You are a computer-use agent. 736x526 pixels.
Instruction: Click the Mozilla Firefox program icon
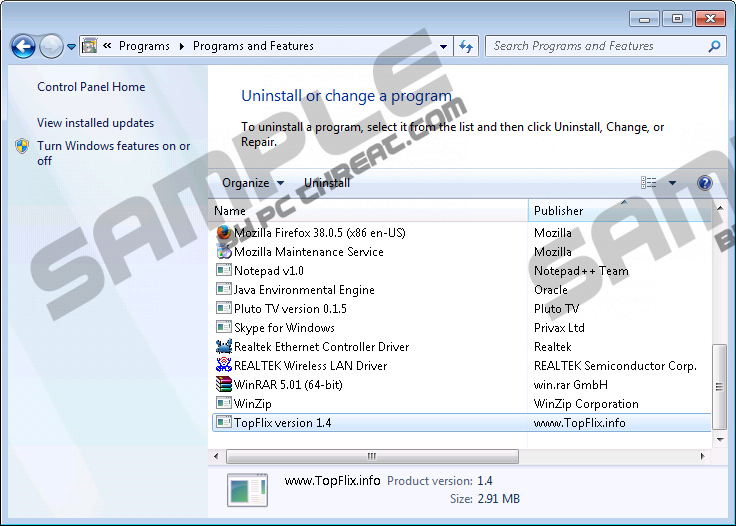coord(224,233)
